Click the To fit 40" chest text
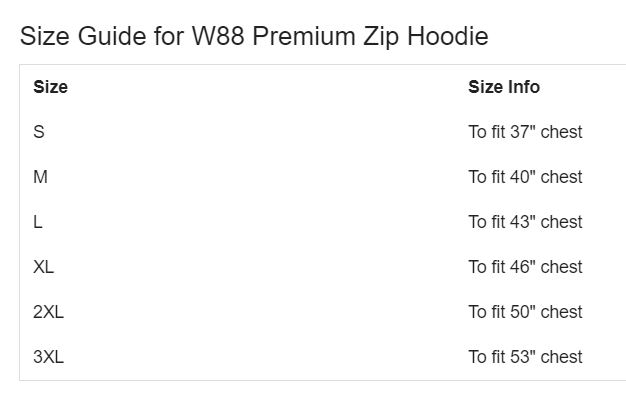 pyautogui.click(x=525, y=177)
